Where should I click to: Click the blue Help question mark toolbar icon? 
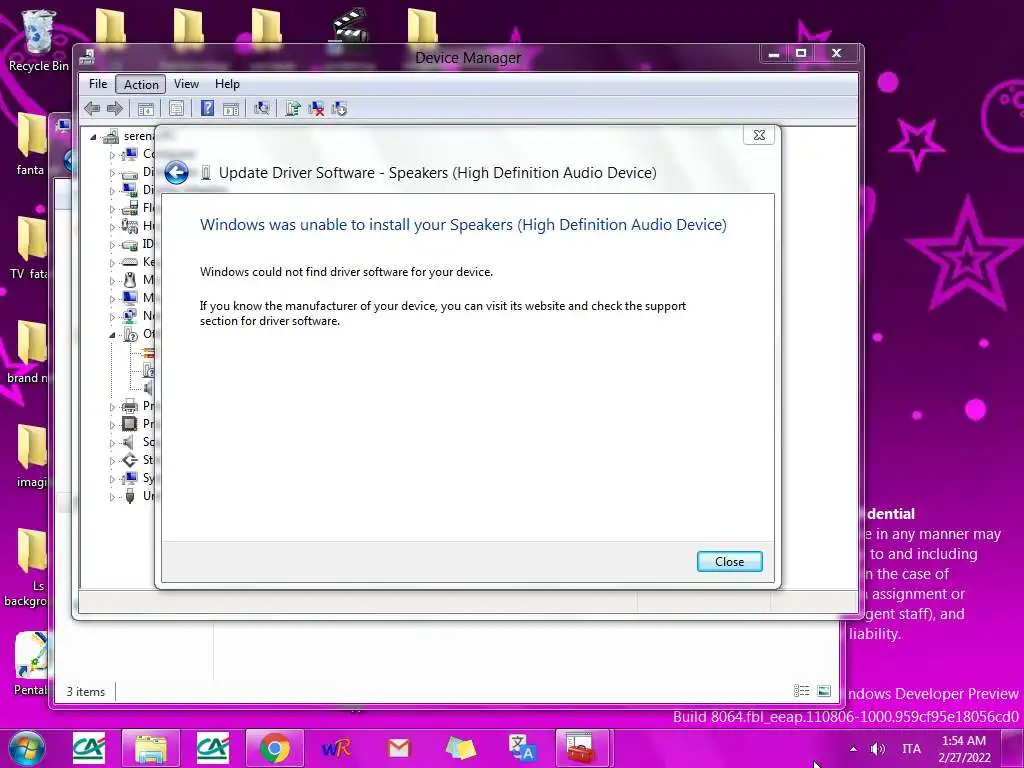207,108
